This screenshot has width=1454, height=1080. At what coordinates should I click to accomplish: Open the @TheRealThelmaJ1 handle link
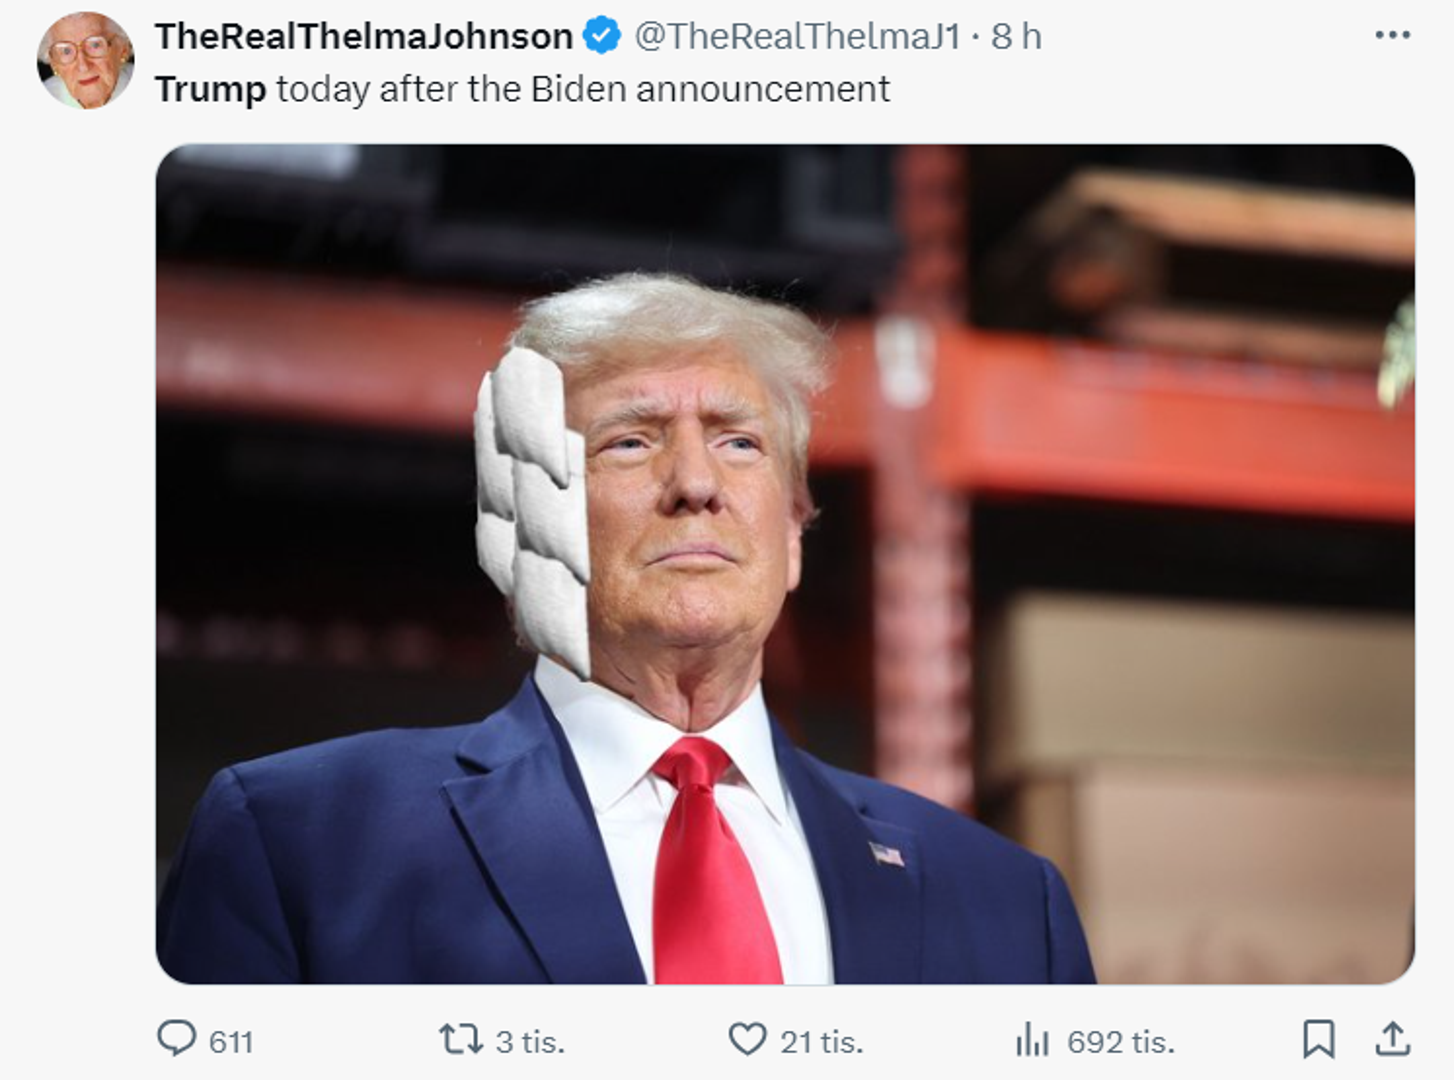(798, 36)
